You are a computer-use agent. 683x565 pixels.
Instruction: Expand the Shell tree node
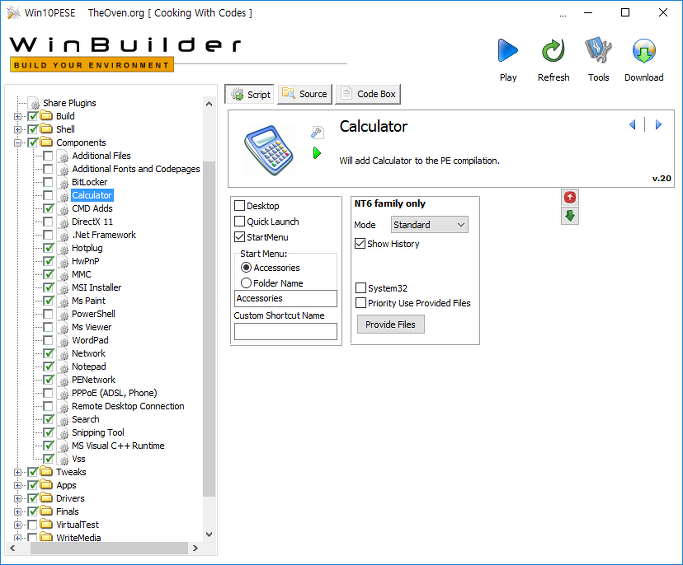tap(18, 129)
